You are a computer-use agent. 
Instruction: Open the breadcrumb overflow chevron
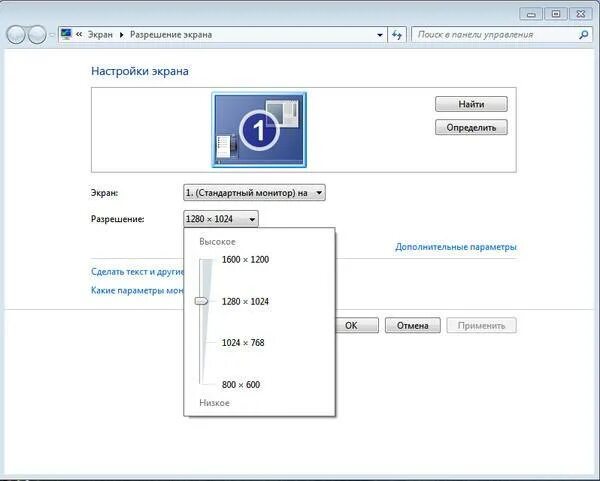coord(79,34)
